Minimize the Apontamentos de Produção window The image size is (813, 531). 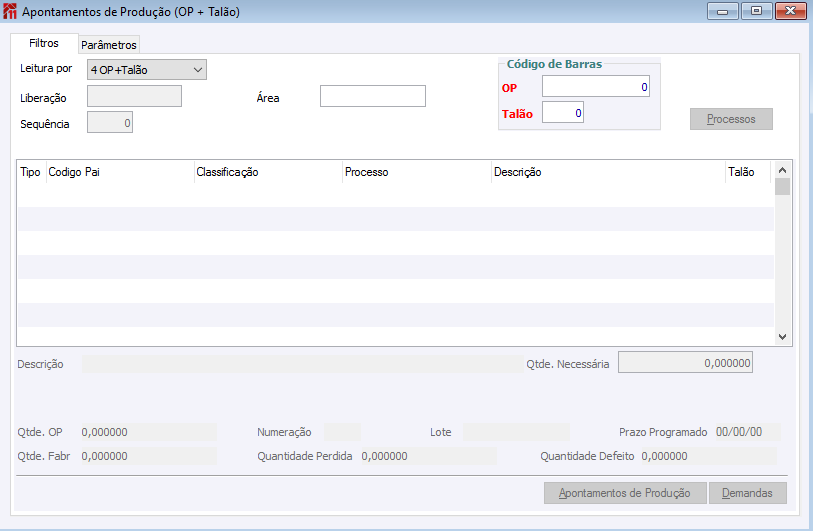(x=723, y=11)
